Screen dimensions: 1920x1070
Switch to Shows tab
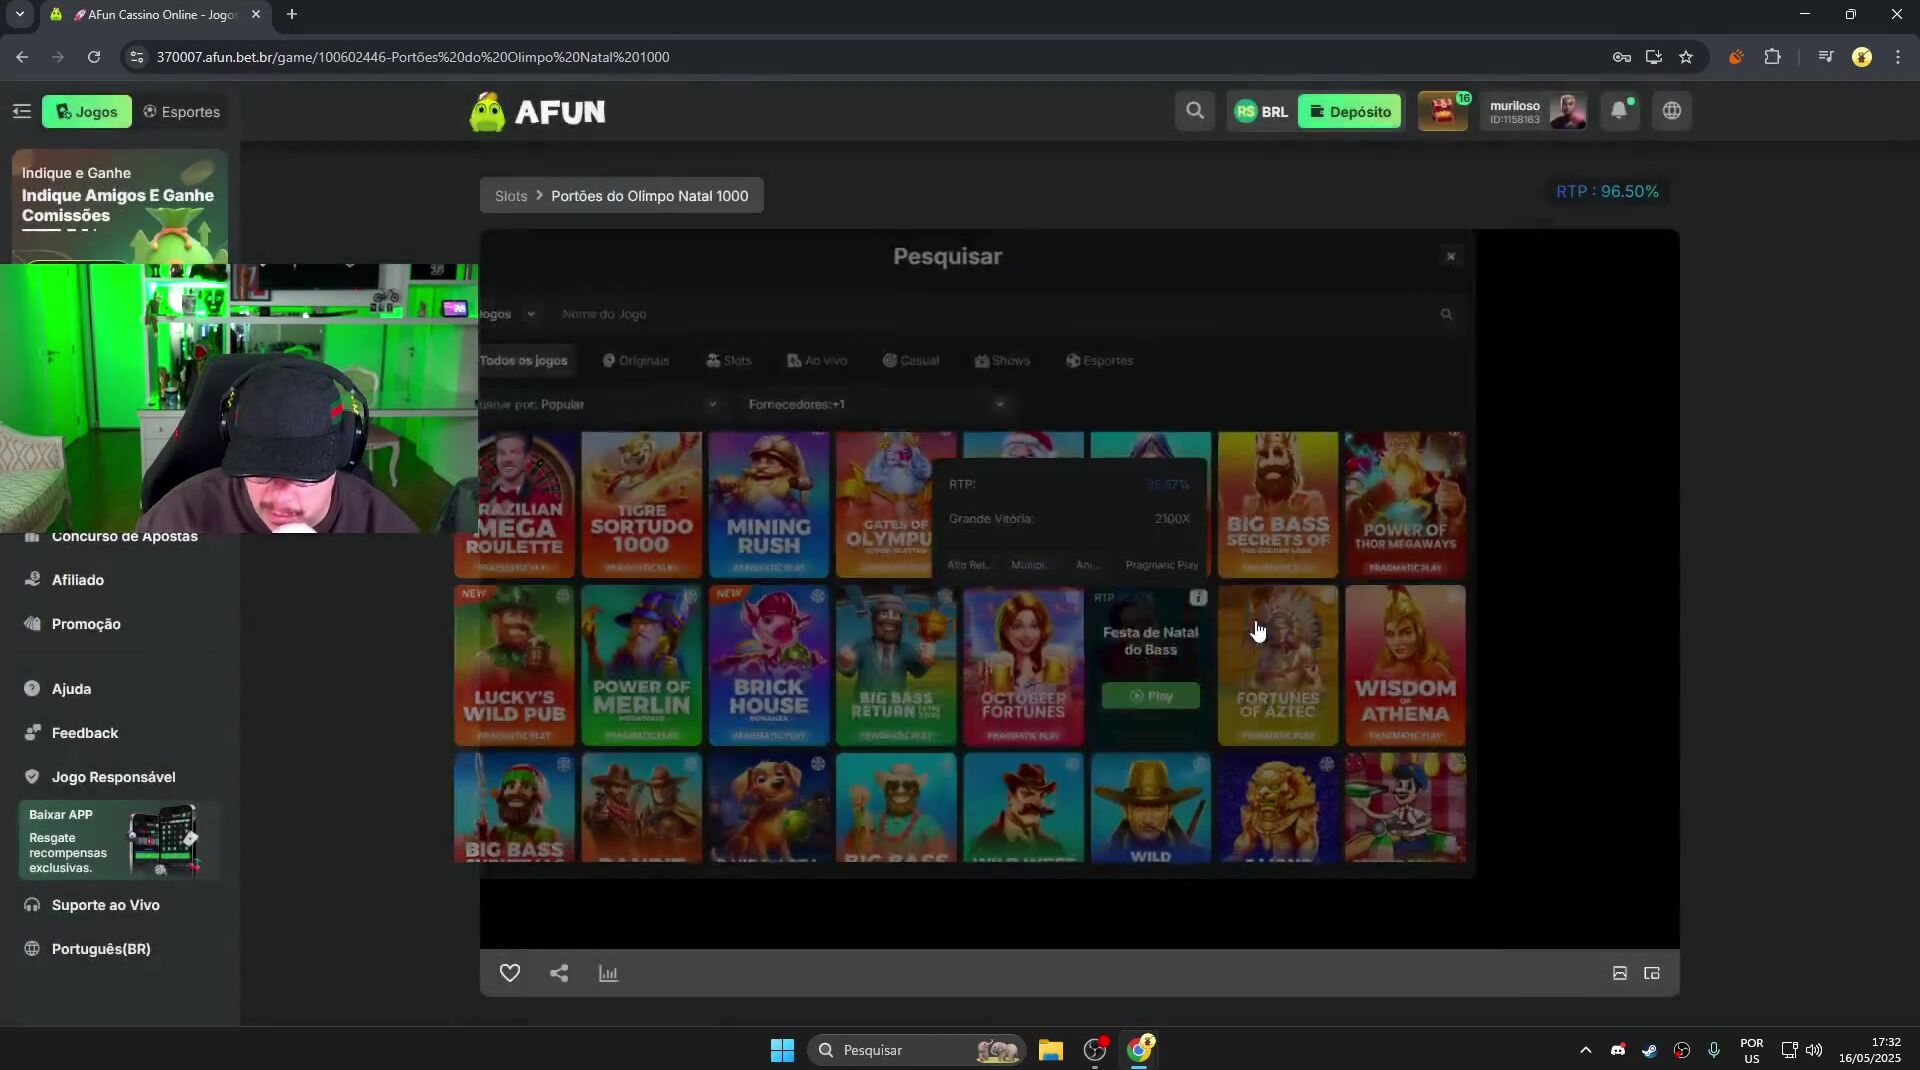[1002, 361]
